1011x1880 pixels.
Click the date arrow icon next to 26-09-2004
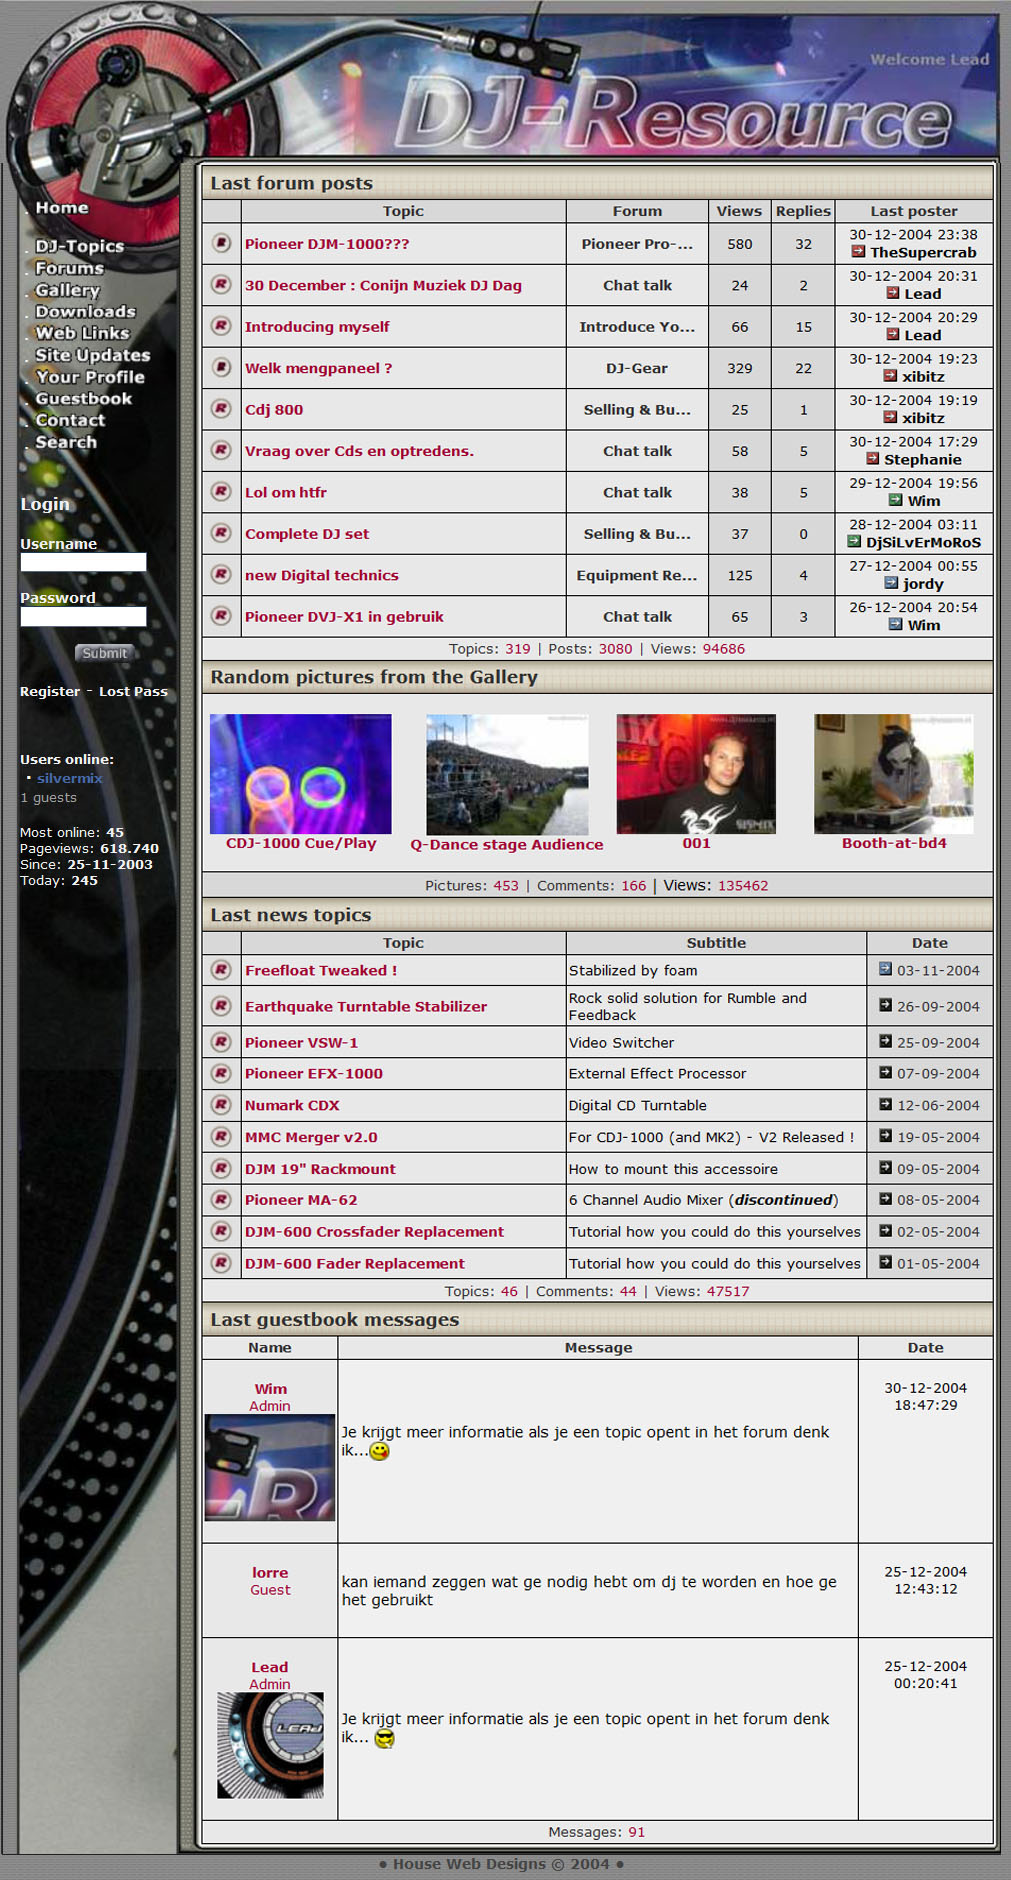click(885, 1005)
